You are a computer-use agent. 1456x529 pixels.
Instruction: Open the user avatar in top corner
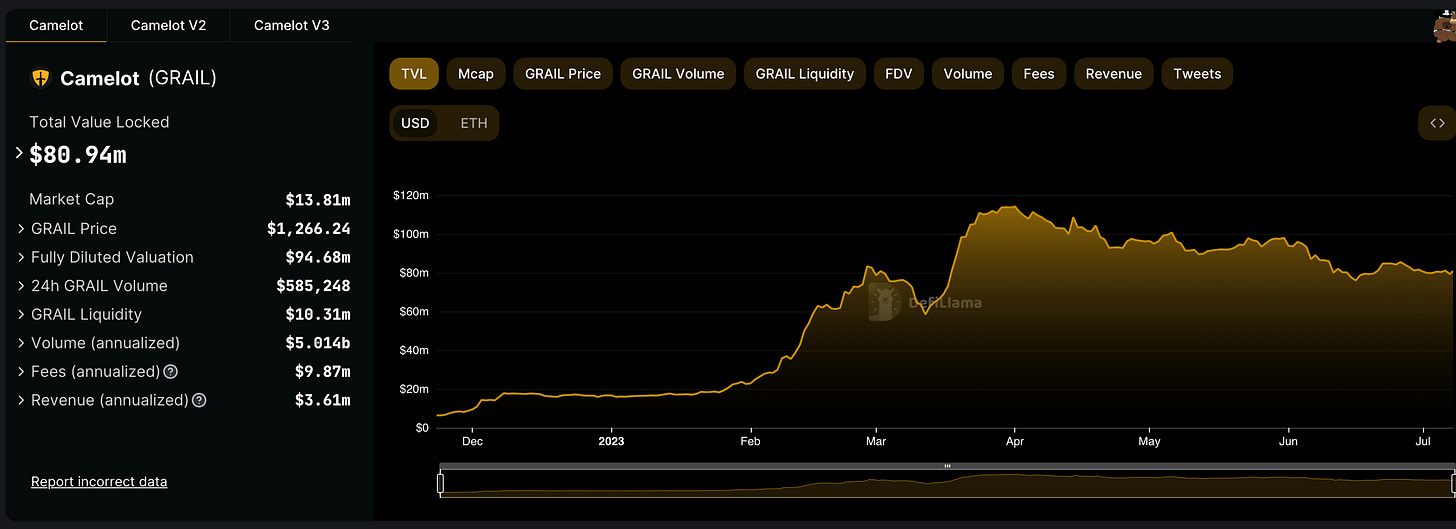[1445, 25]
